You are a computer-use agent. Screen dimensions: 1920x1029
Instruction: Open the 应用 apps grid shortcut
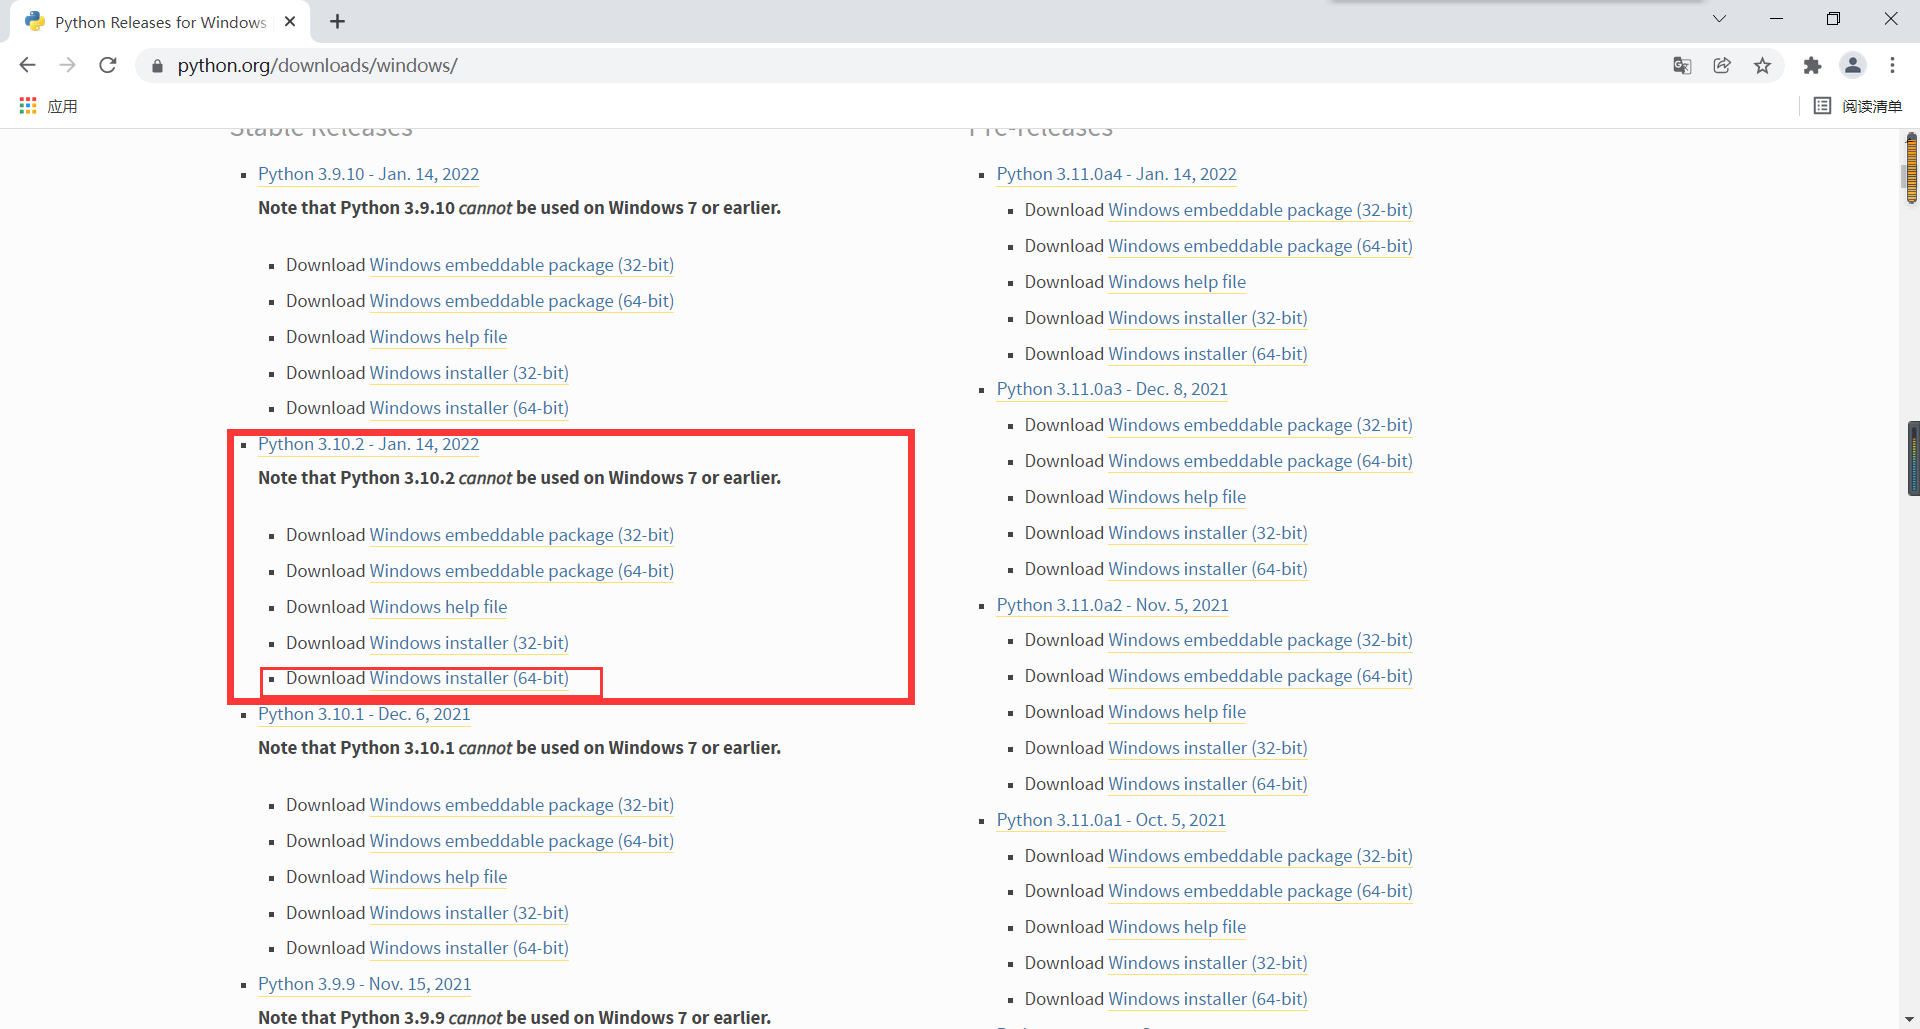click(x=48, y=106)
